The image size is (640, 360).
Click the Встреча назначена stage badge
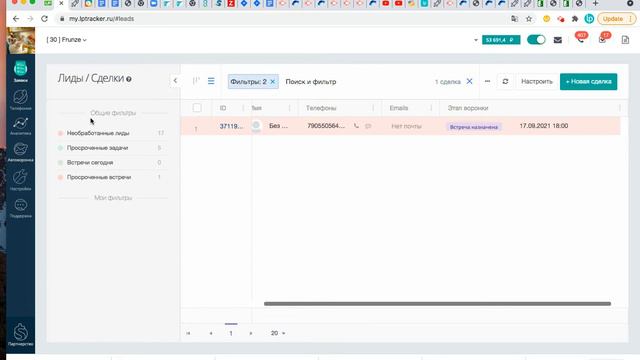click(474, 127)
